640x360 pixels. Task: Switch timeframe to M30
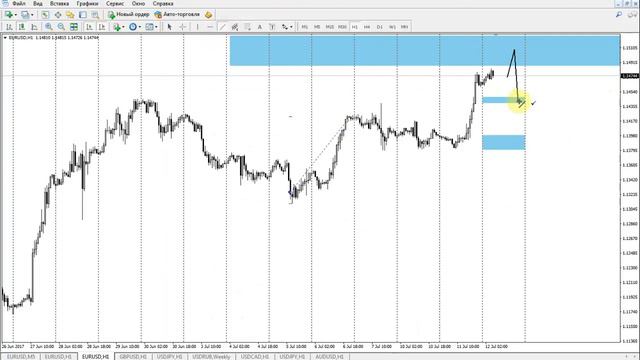(x=342, y=27)
